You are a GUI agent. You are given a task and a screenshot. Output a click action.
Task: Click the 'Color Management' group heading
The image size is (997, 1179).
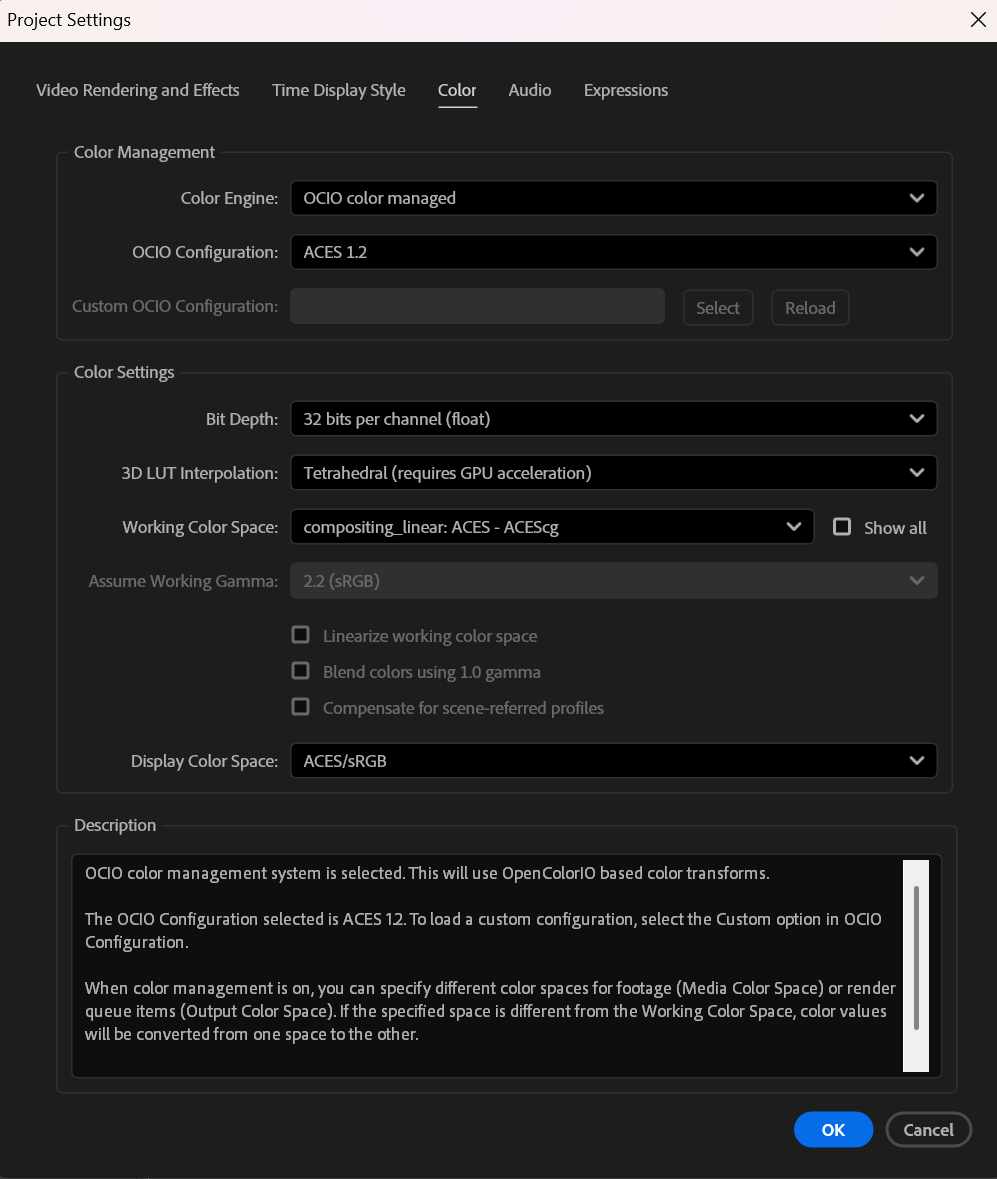click(x=144, y=152)
